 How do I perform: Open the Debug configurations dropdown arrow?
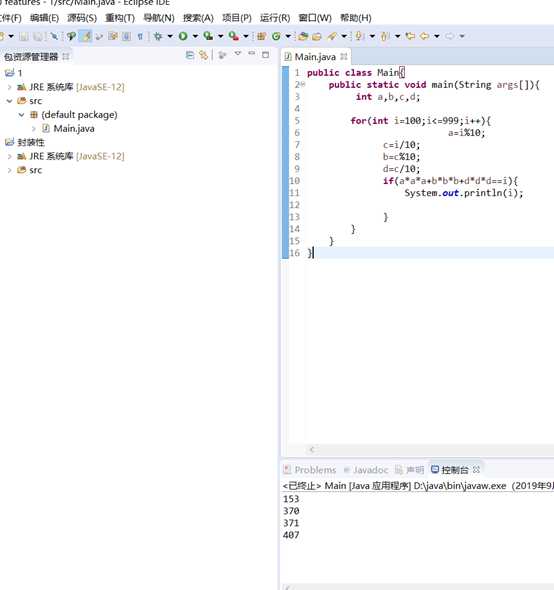coord(170,36)
